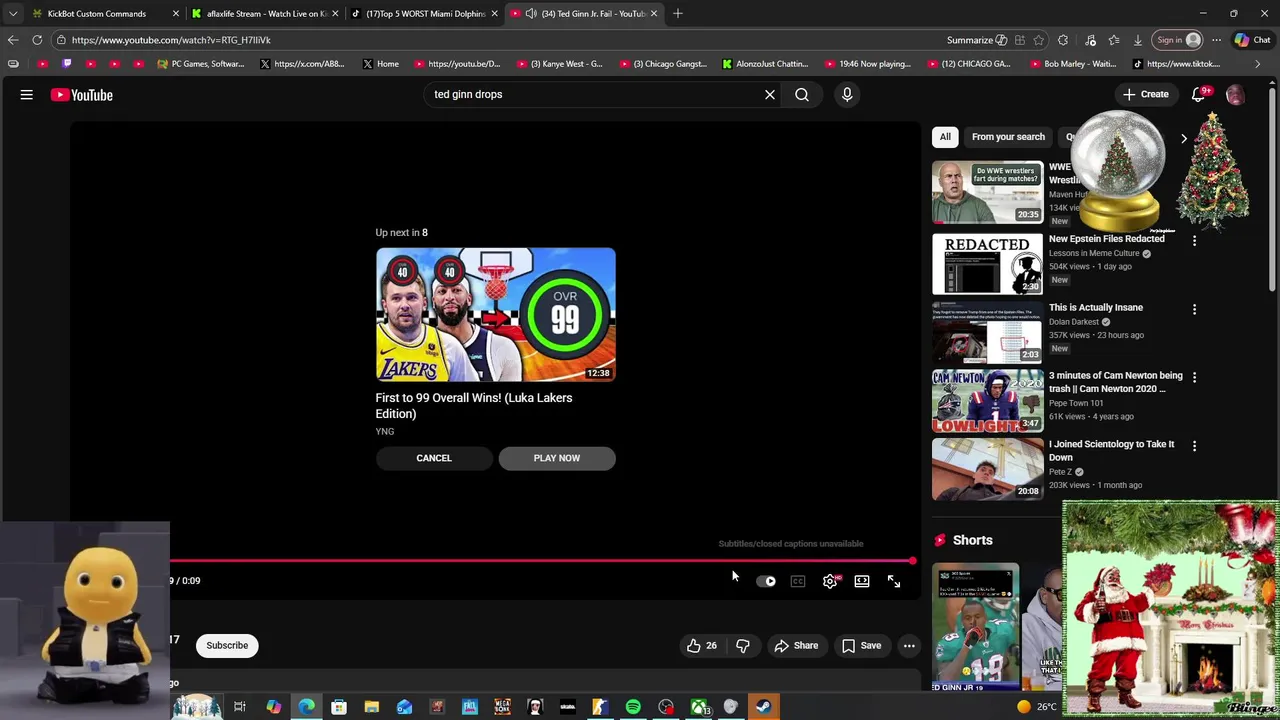
Task: Click Play Now for next video
Action: click(x=557, y=458)
